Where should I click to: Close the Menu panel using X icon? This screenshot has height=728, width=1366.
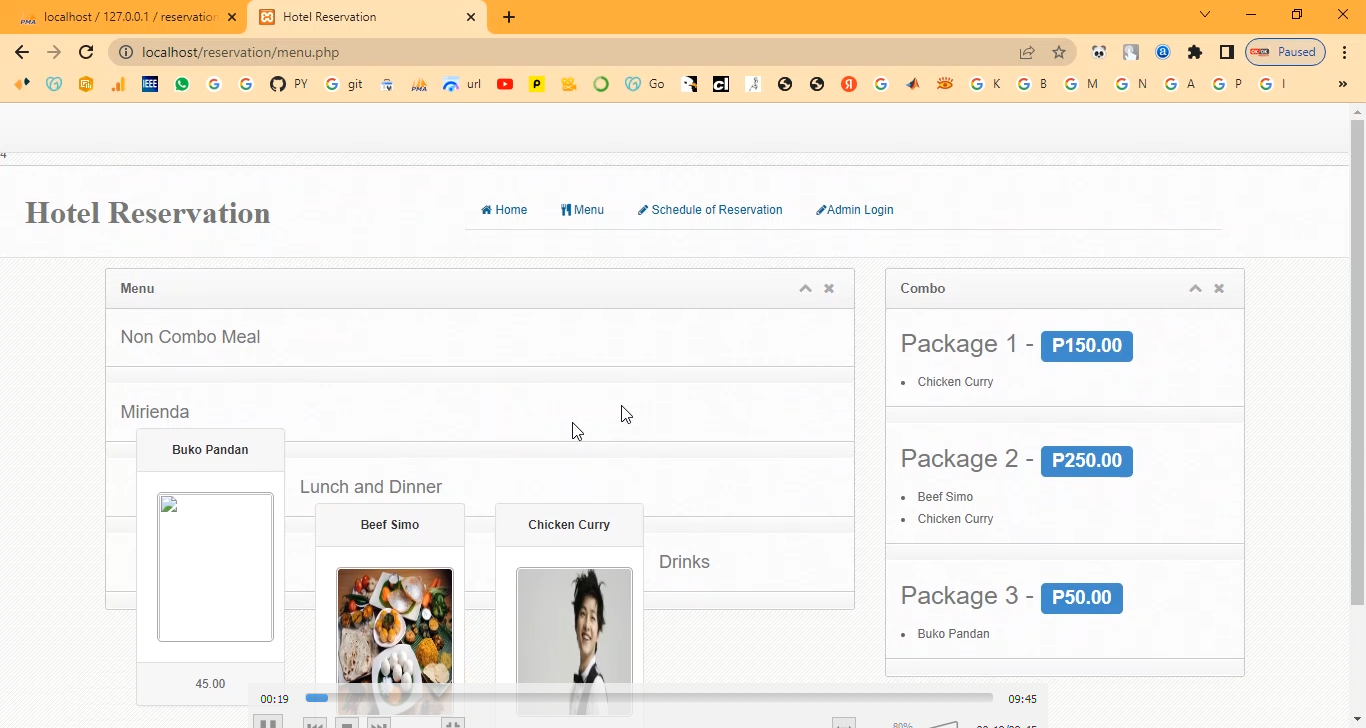[829, 289]
